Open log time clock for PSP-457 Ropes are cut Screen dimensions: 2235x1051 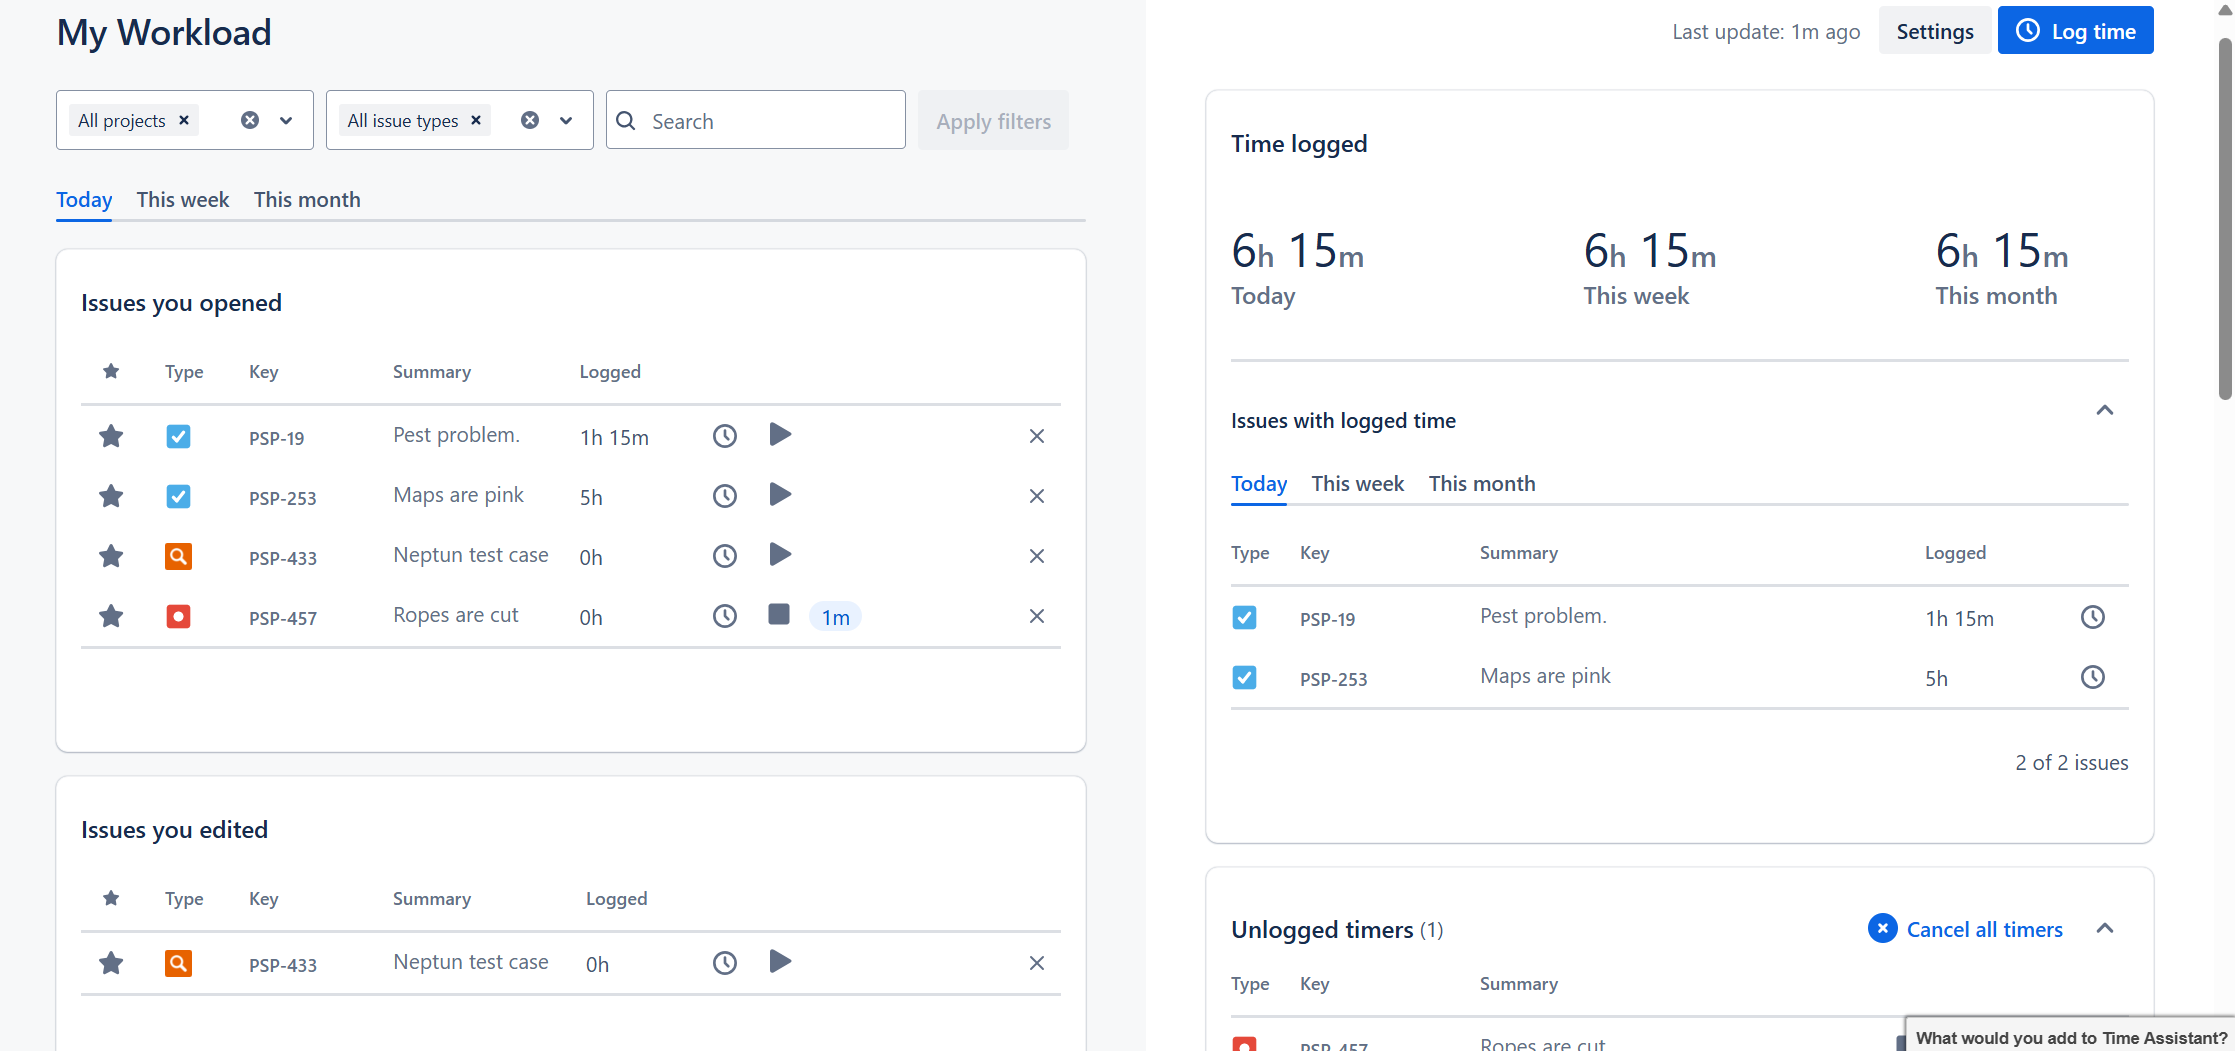pos(725,616)
